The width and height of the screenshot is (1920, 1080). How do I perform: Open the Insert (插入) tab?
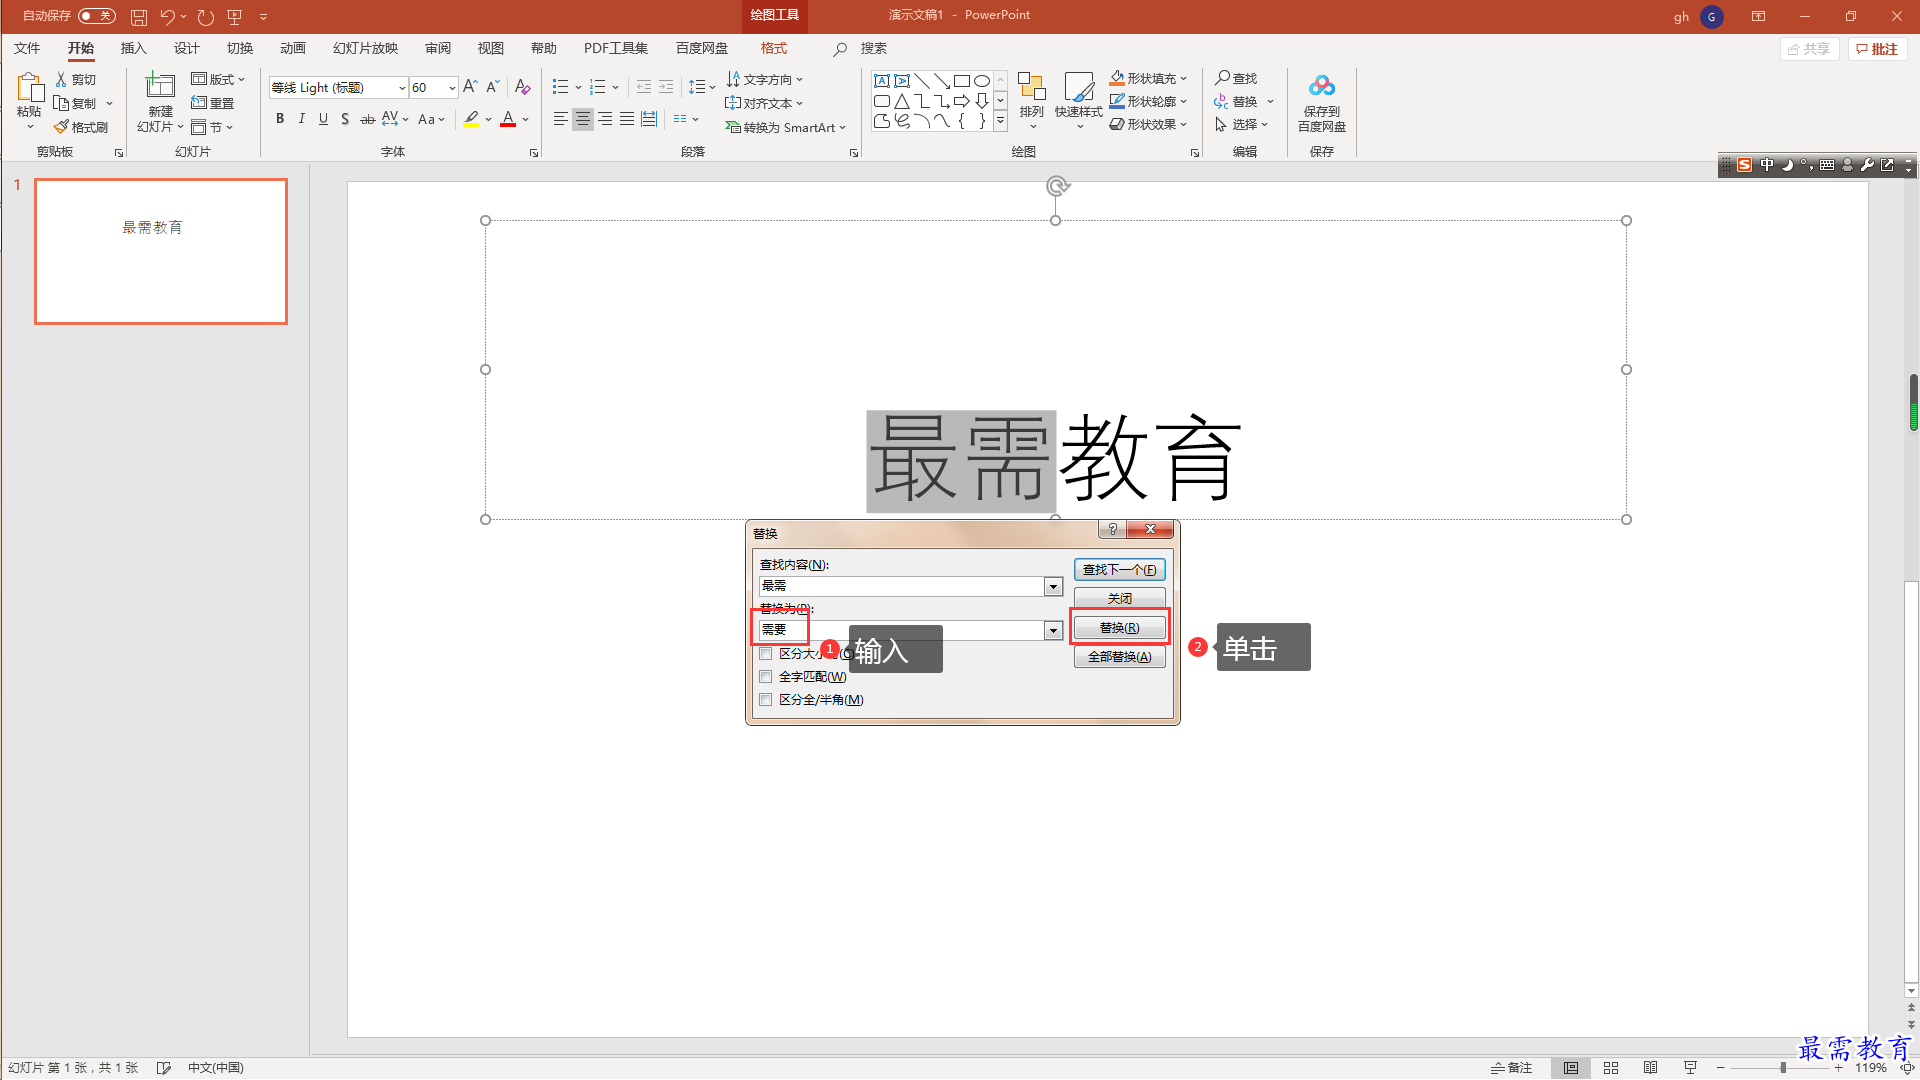pos(133,48)
